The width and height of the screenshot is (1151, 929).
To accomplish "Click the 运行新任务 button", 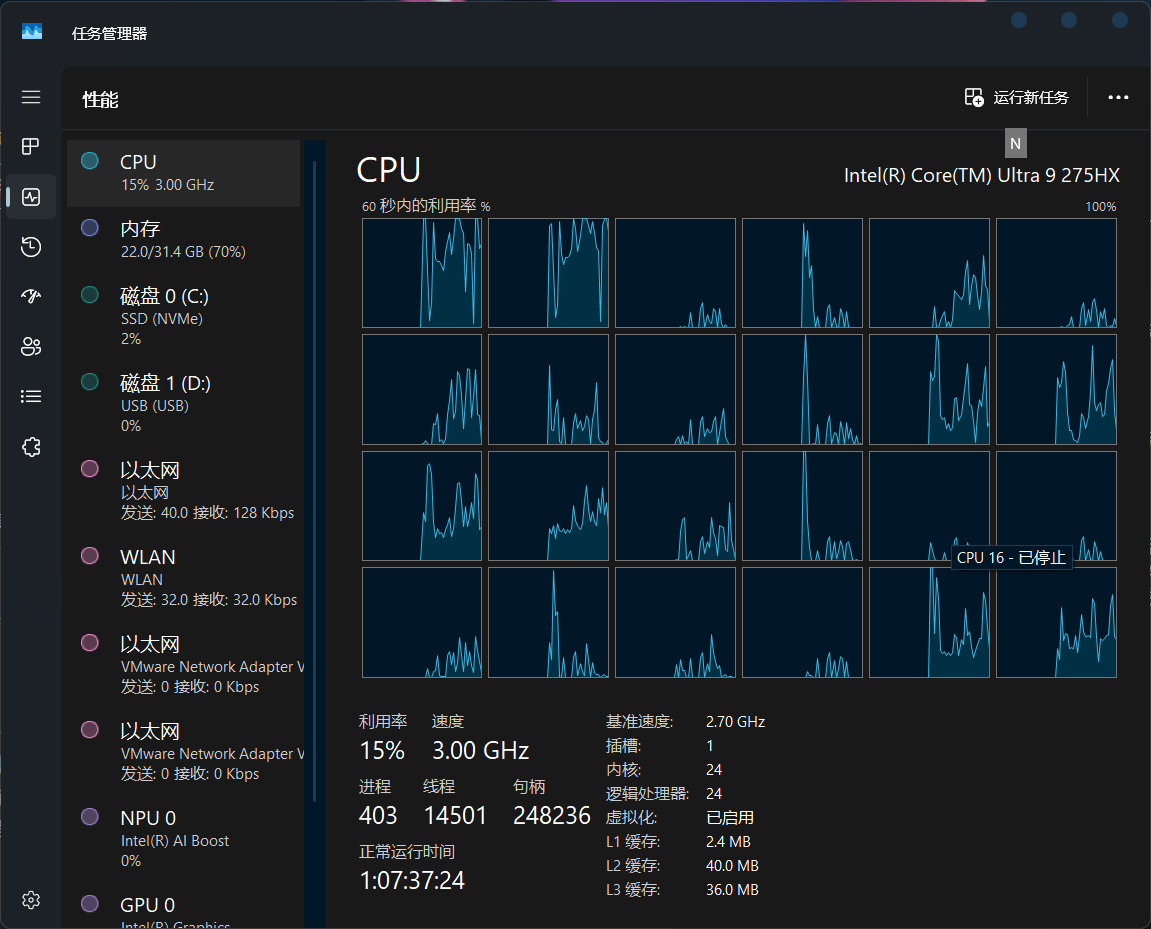I will 1017,98.
